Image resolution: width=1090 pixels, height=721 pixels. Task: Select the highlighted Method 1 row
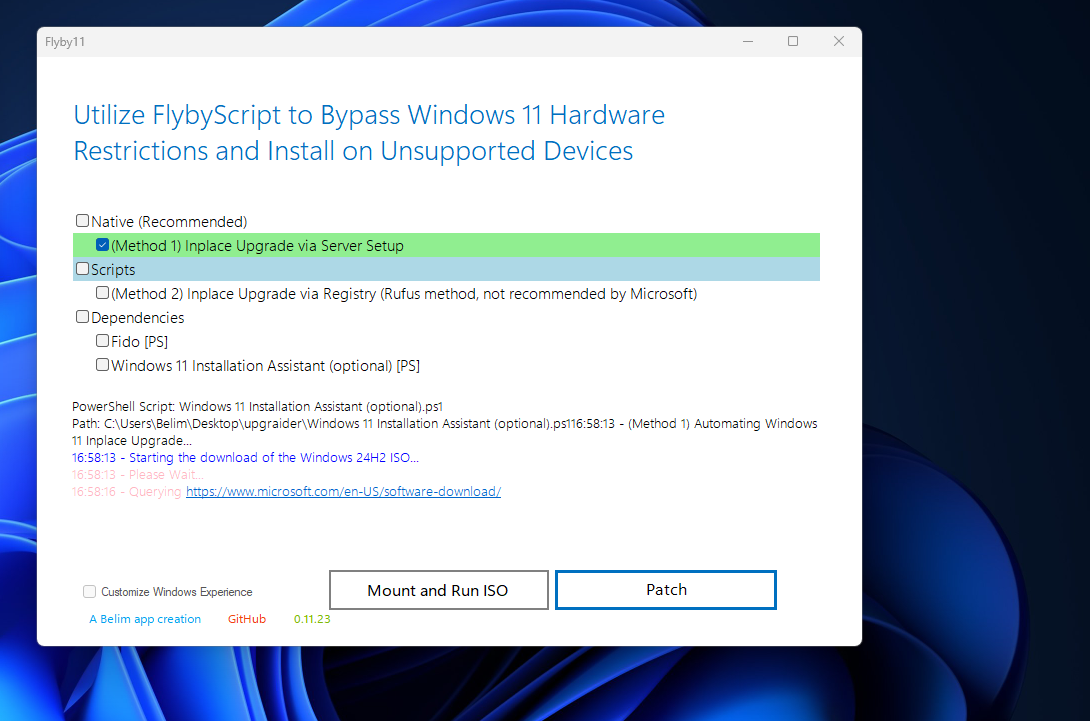pyautogui.click(x=260, y=244)
